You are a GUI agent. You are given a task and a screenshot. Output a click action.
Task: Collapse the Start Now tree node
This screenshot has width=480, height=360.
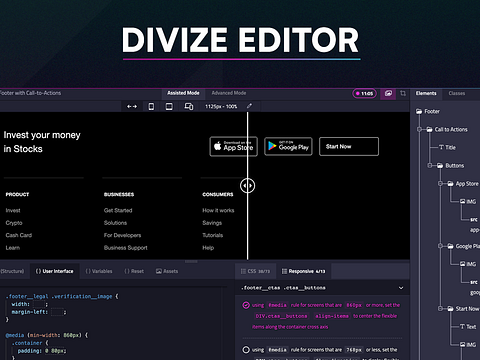point(440,309)
